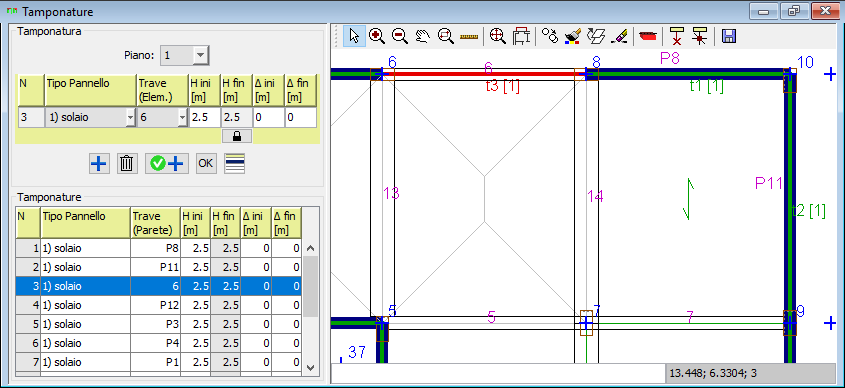Click the rotate layers icon
This screenshot has width=845, height=388.
point(596,36)
